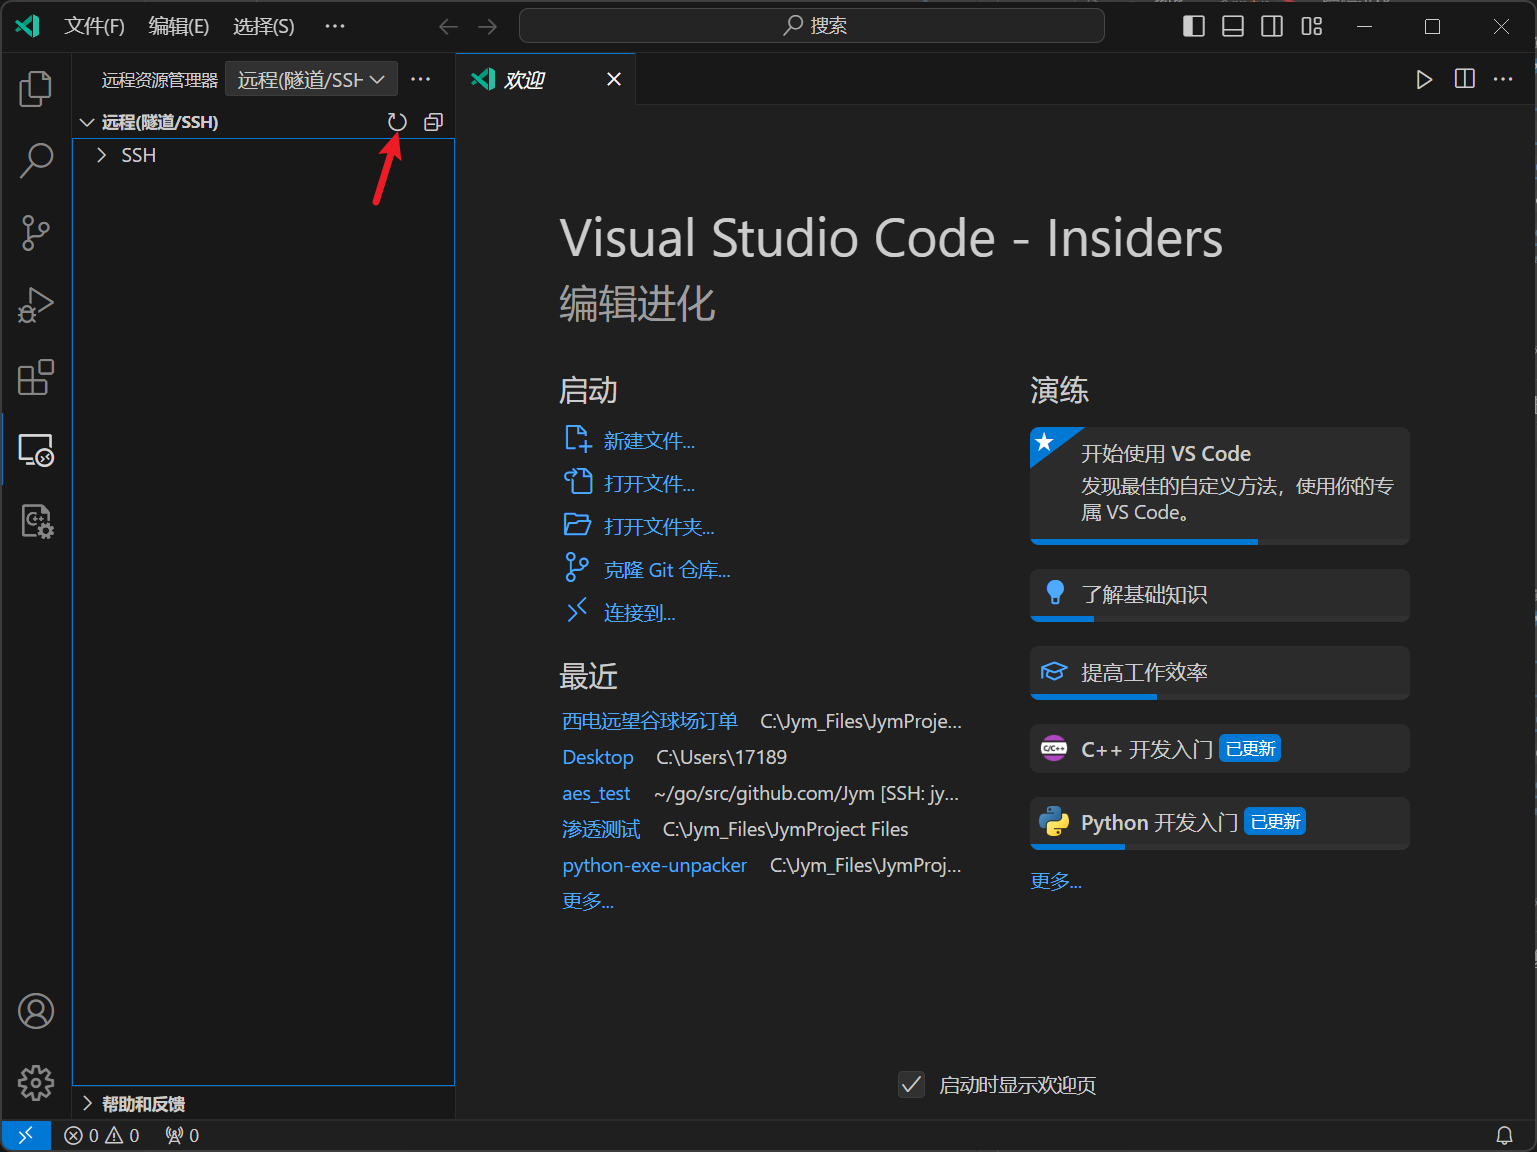Toggle the secondary side bar layout icon

point(1272,26)
